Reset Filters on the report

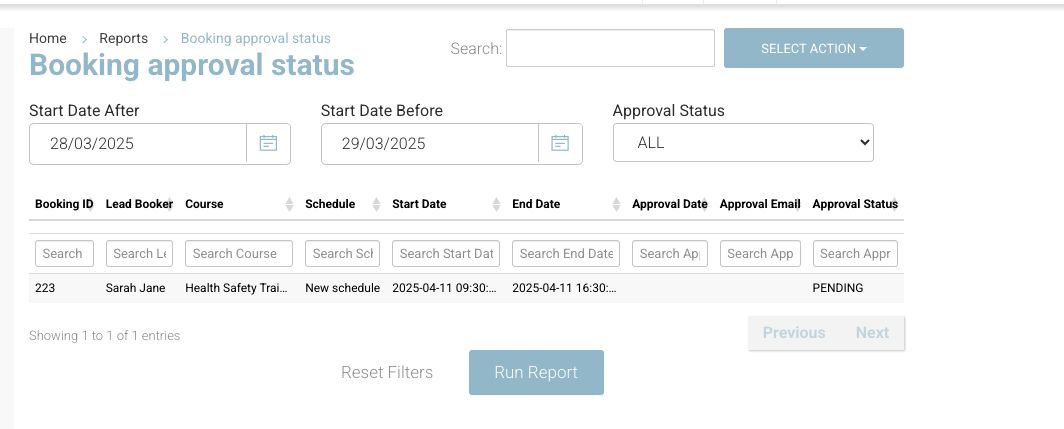click(x=387, y=372)
